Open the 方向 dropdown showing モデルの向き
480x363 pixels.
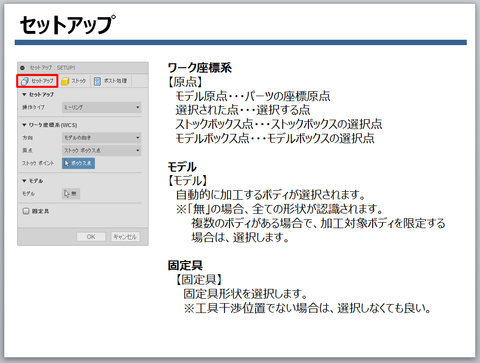[x=102, y=138]
